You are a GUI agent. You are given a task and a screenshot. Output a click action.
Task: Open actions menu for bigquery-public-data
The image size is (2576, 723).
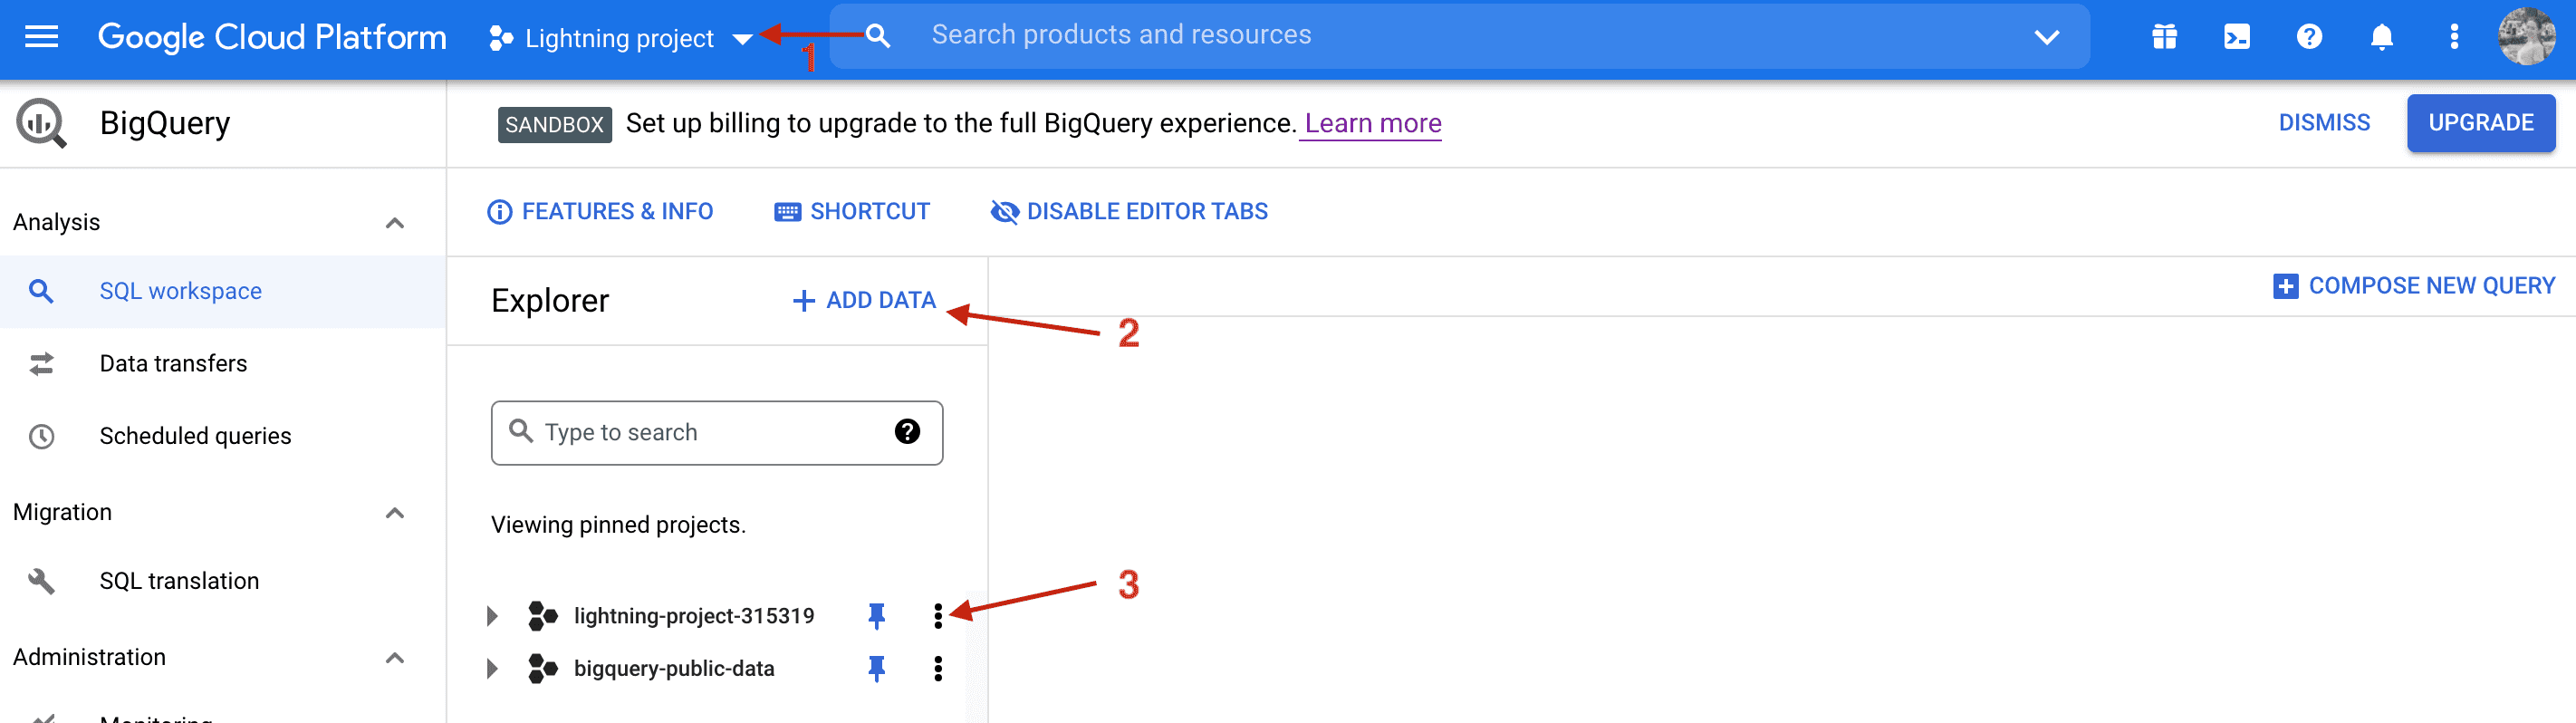pyautogui.click(x=937, y=668)
